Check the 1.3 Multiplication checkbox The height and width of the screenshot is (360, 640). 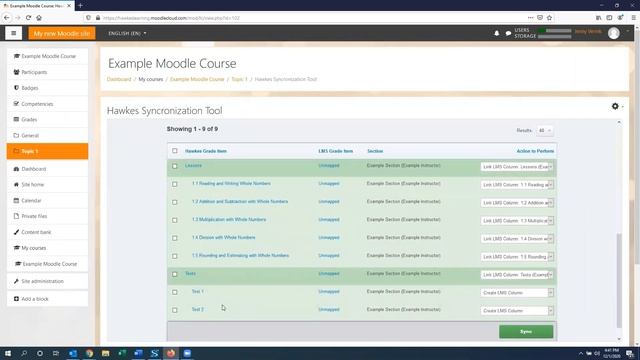[175, 220]
